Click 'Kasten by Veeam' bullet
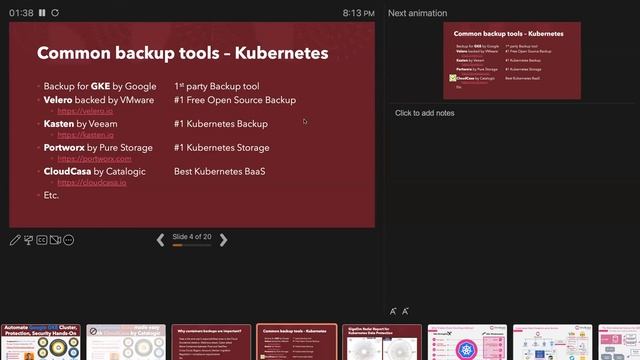This screenshot has width=640, height=360. click(80, 124)
